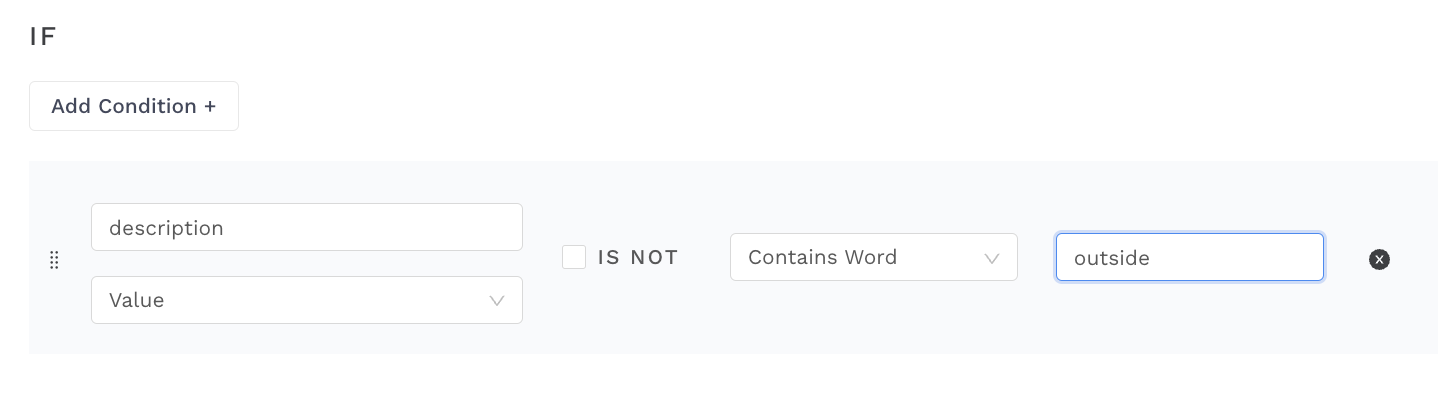
Task: Open the Contains Word operator dropdown
Action: (x=874, y=257)
